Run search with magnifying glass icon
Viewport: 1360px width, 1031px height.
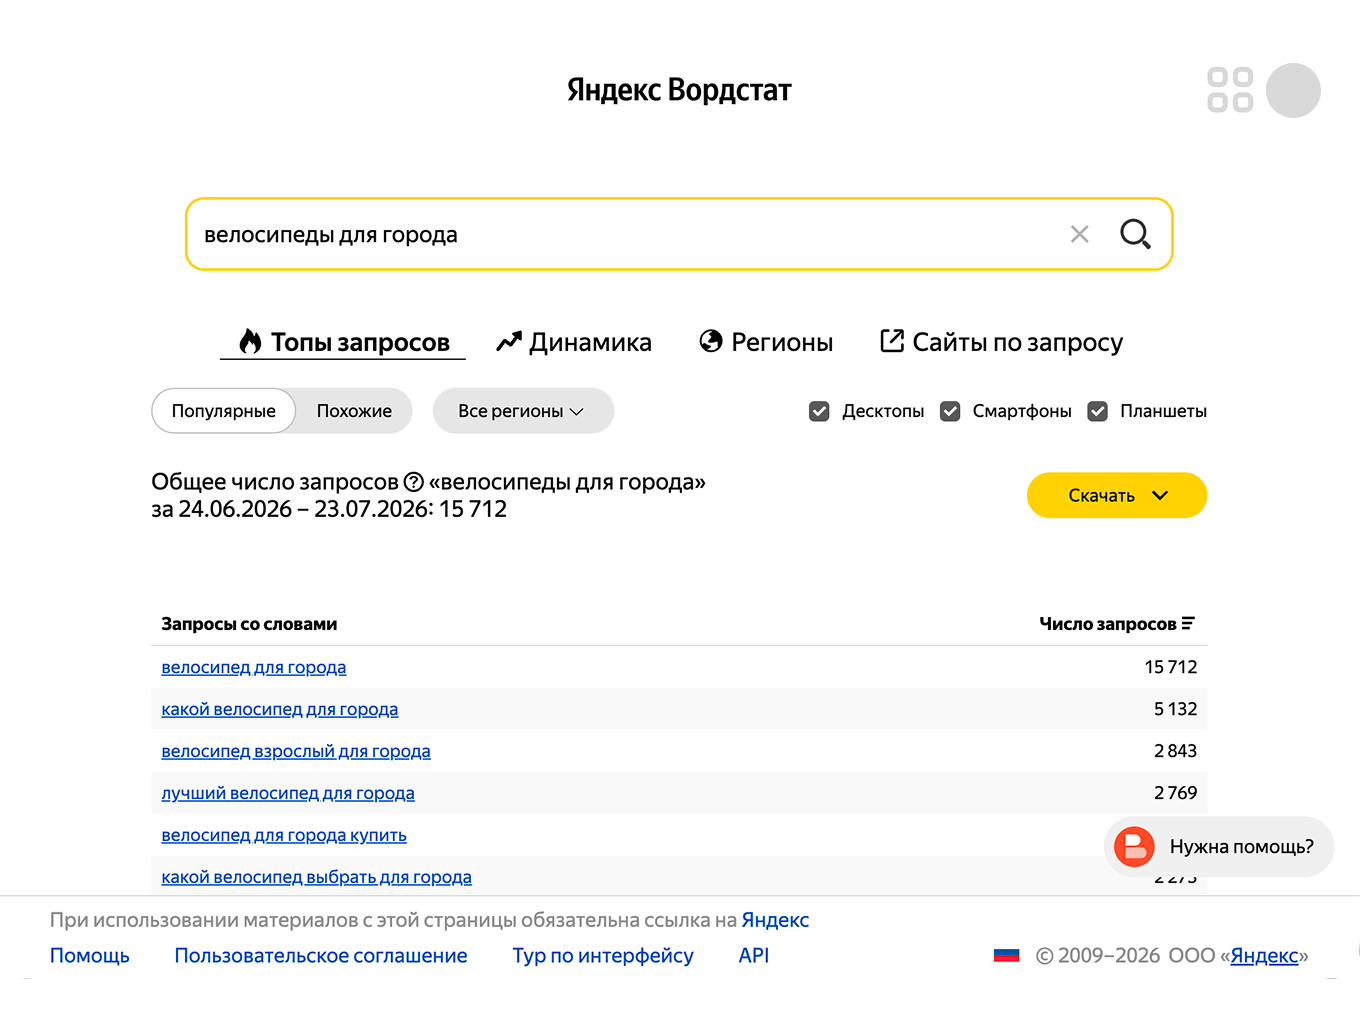[1135, 234]
